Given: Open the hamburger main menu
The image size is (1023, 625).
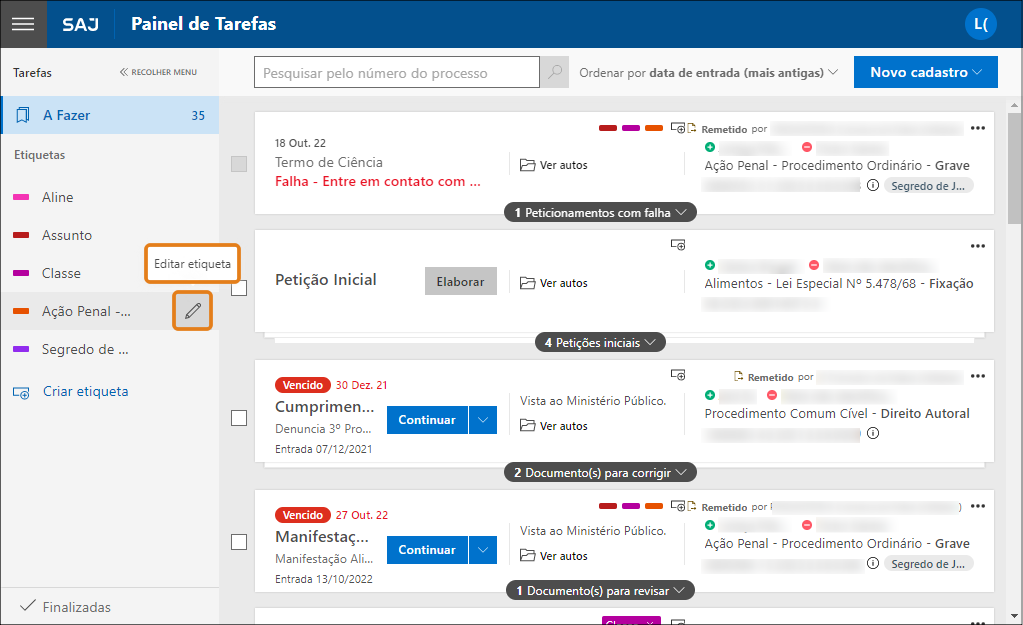Looking at the screenshot, I should 23,24.
